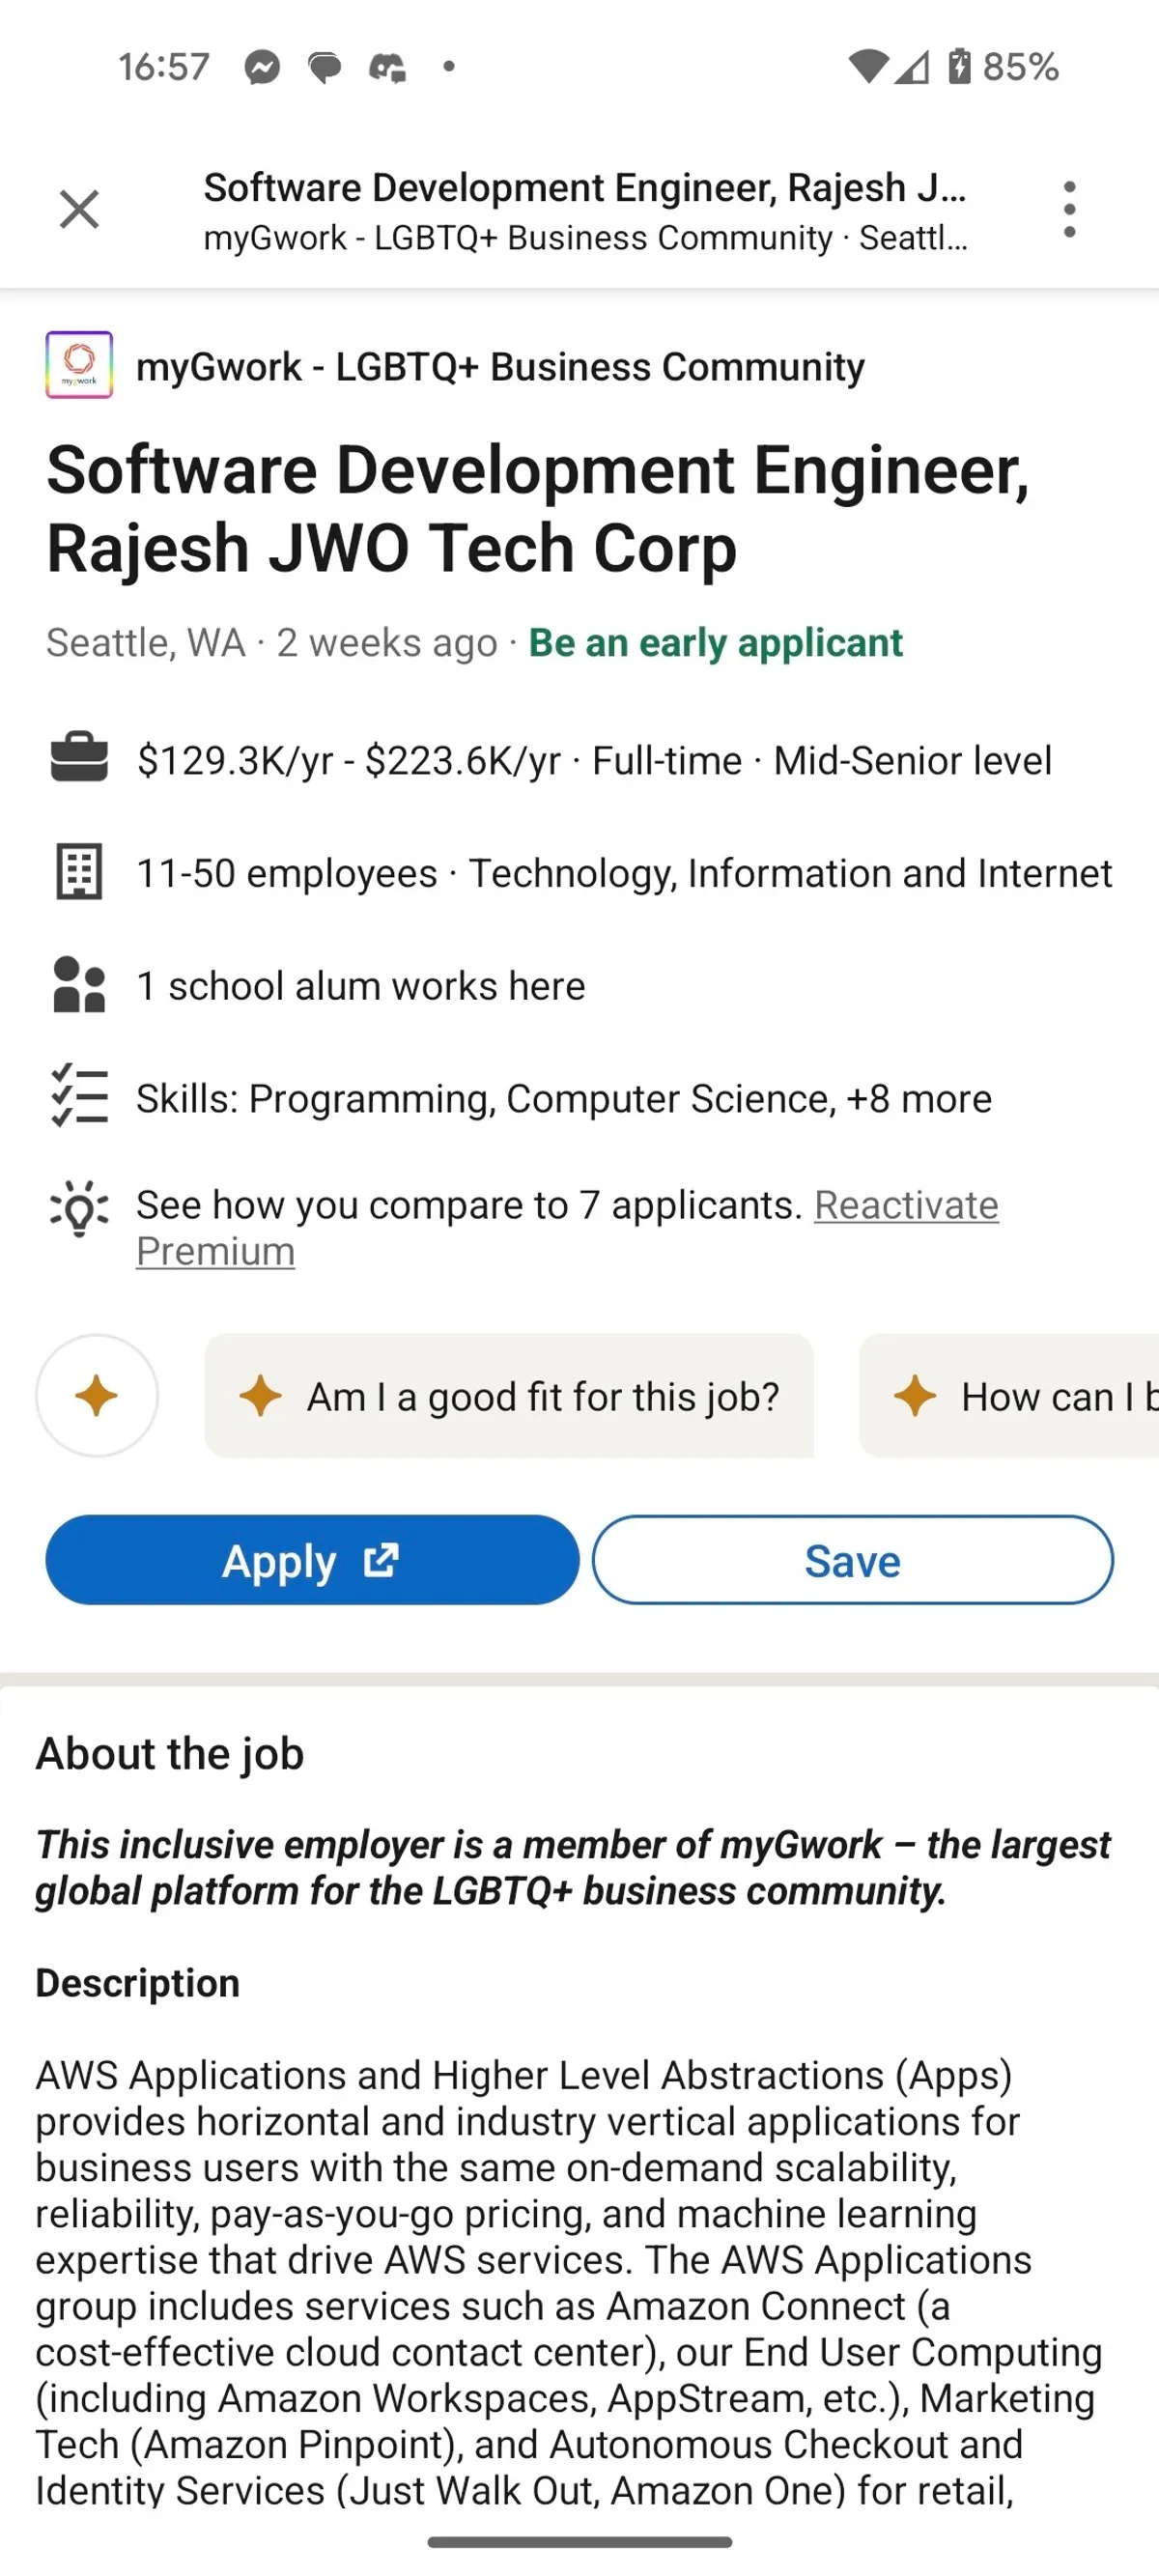The height and width of the screenshot is (2576, 1159).
Task: Open myGwork - LGBTQ+ Business Community page
Action: pyautogui.click(x=500, y=367)
